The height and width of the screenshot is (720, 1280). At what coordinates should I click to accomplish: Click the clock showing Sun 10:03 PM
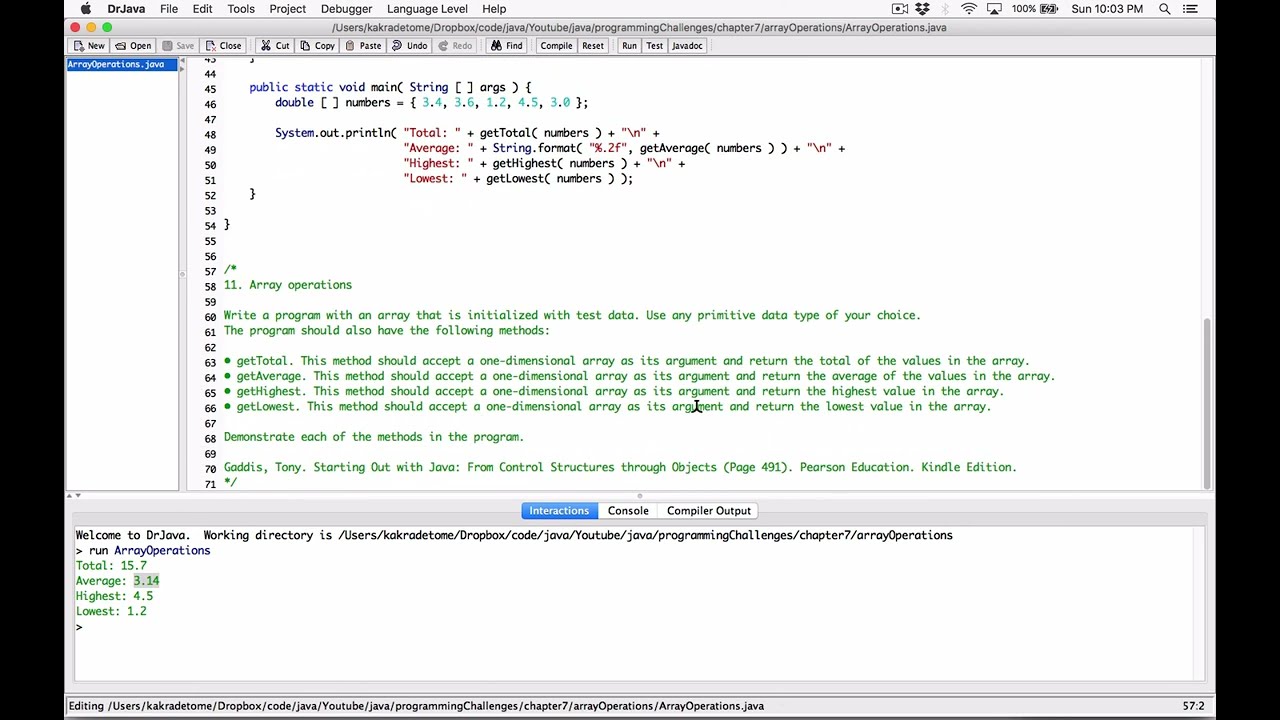pyautogui.click(x=1107, y=9)
